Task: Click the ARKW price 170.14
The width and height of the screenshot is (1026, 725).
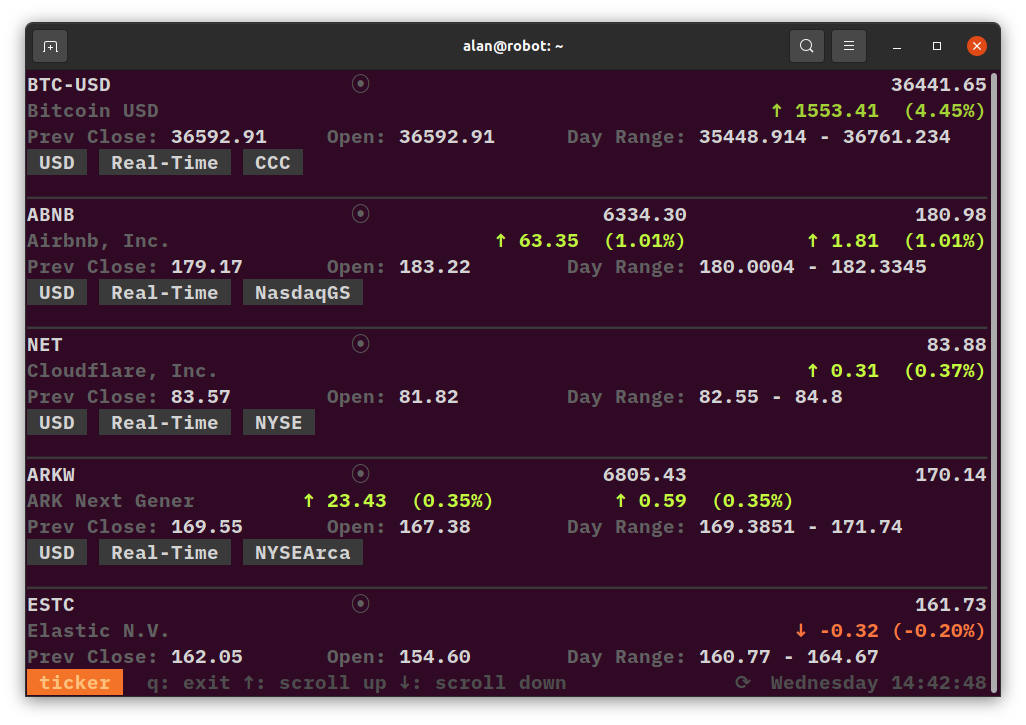Action: tap(950, 475)
